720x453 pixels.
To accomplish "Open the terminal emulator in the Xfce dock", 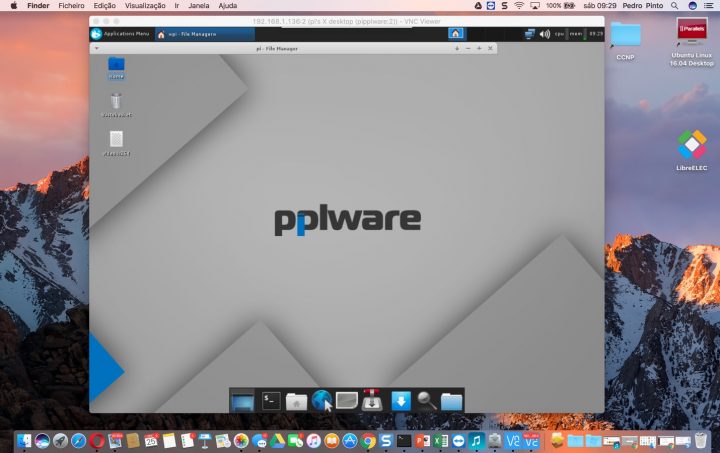I will coord(271,401).
